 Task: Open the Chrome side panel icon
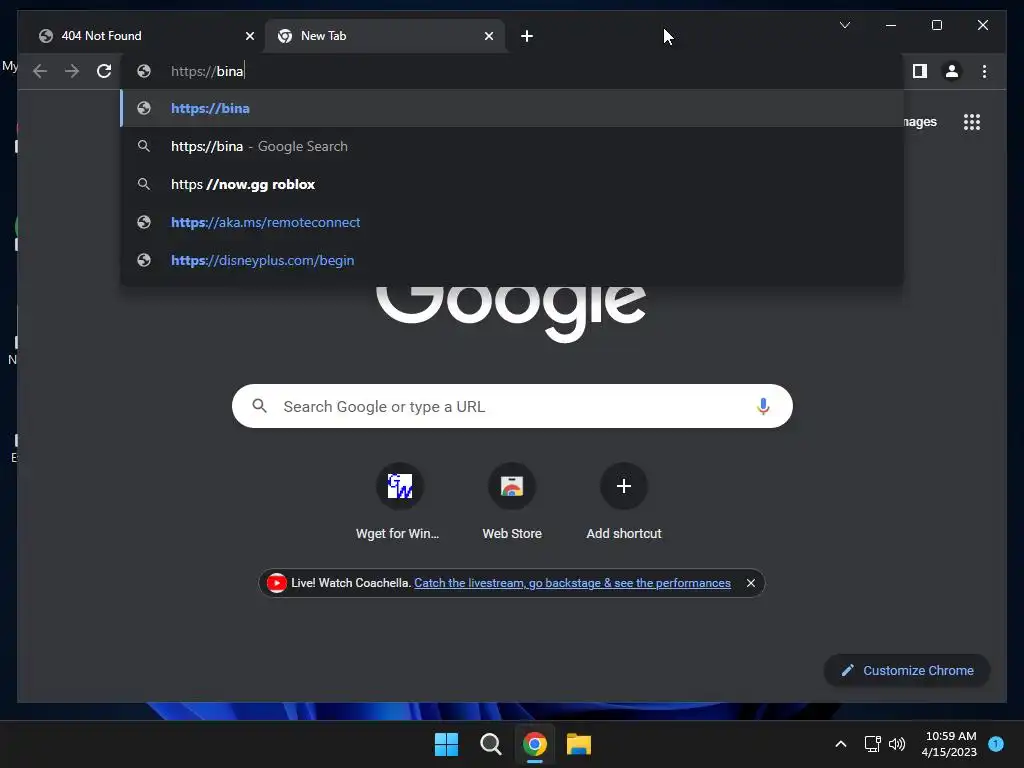point(920,71)
